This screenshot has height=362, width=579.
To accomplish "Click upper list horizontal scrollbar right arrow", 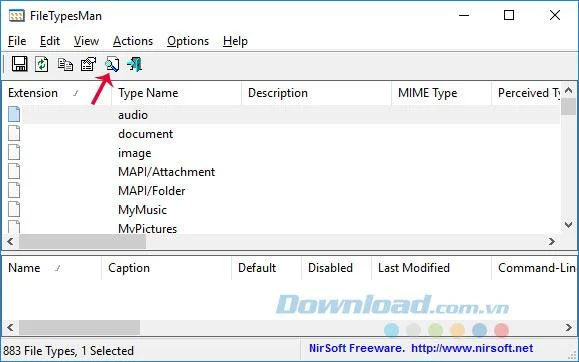I will click(x=552, y=242).
